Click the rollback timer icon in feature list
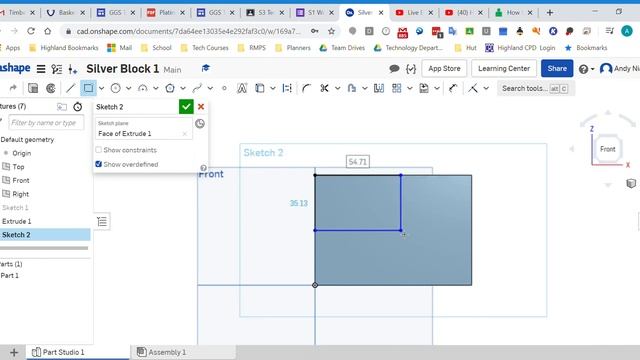Image resolution: width=640 pixels, height=360 pixels. (78, 107)
